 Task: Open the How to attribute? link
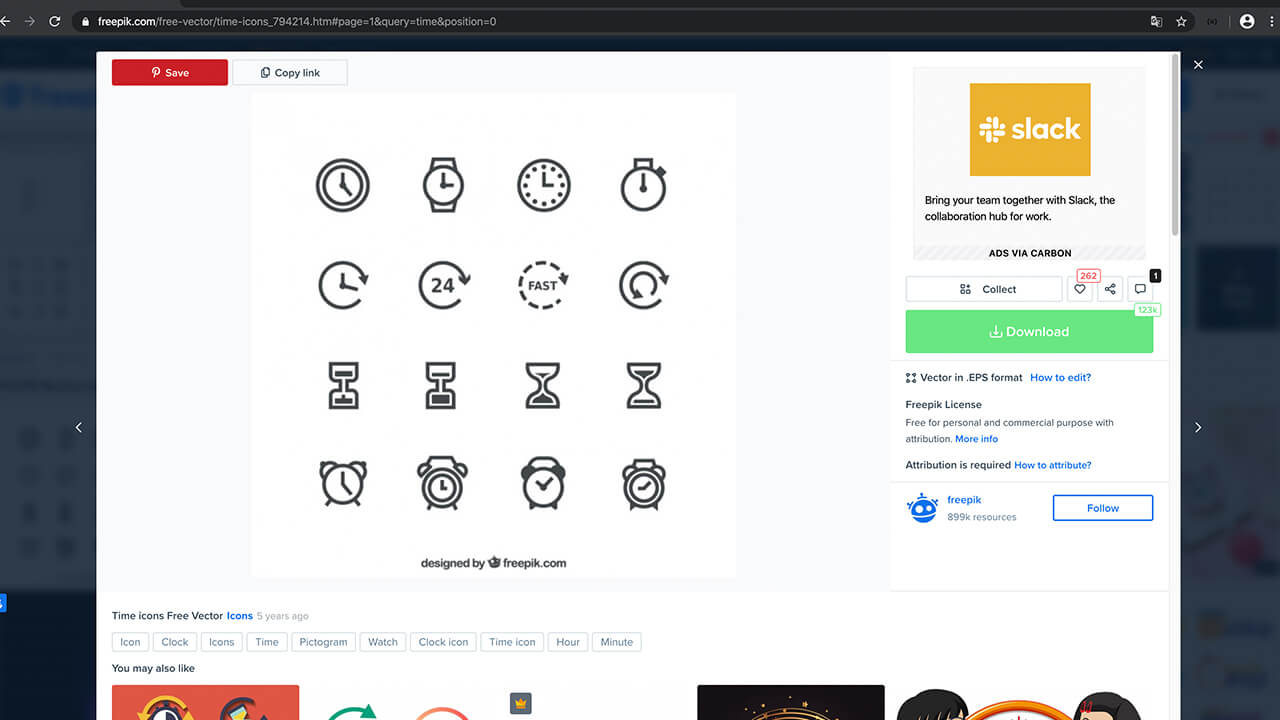1052,465
